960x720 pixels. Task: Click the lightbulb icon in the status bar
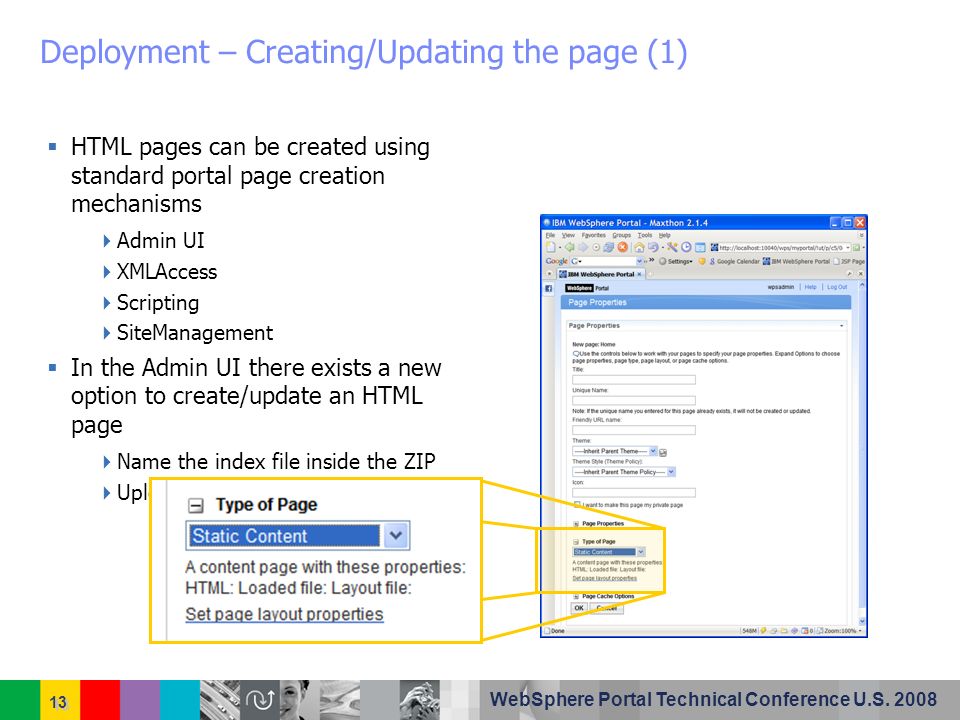(x=763, y=631)
